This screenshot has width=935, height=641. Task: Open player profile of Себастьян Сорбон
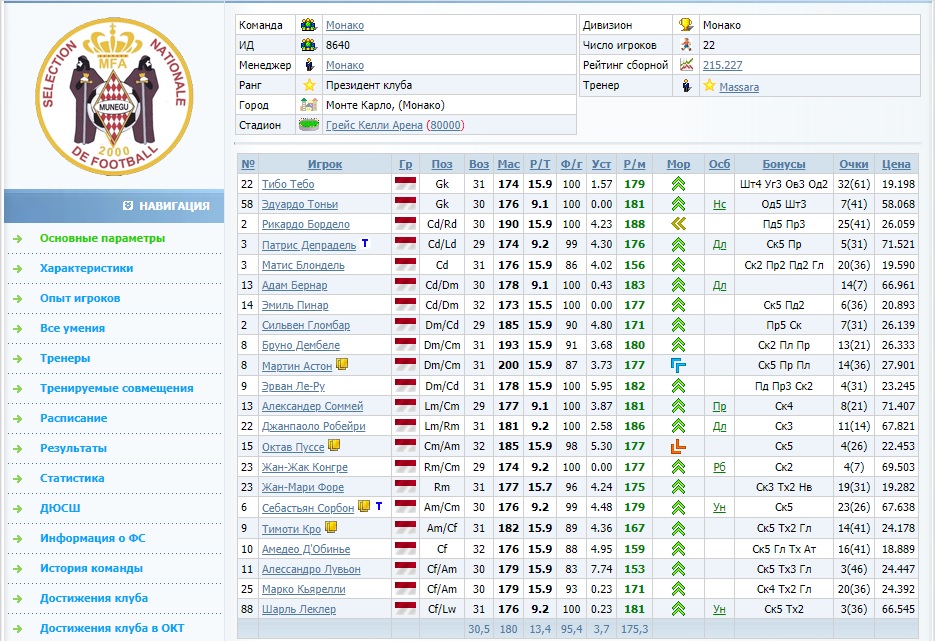pos(308,508)
